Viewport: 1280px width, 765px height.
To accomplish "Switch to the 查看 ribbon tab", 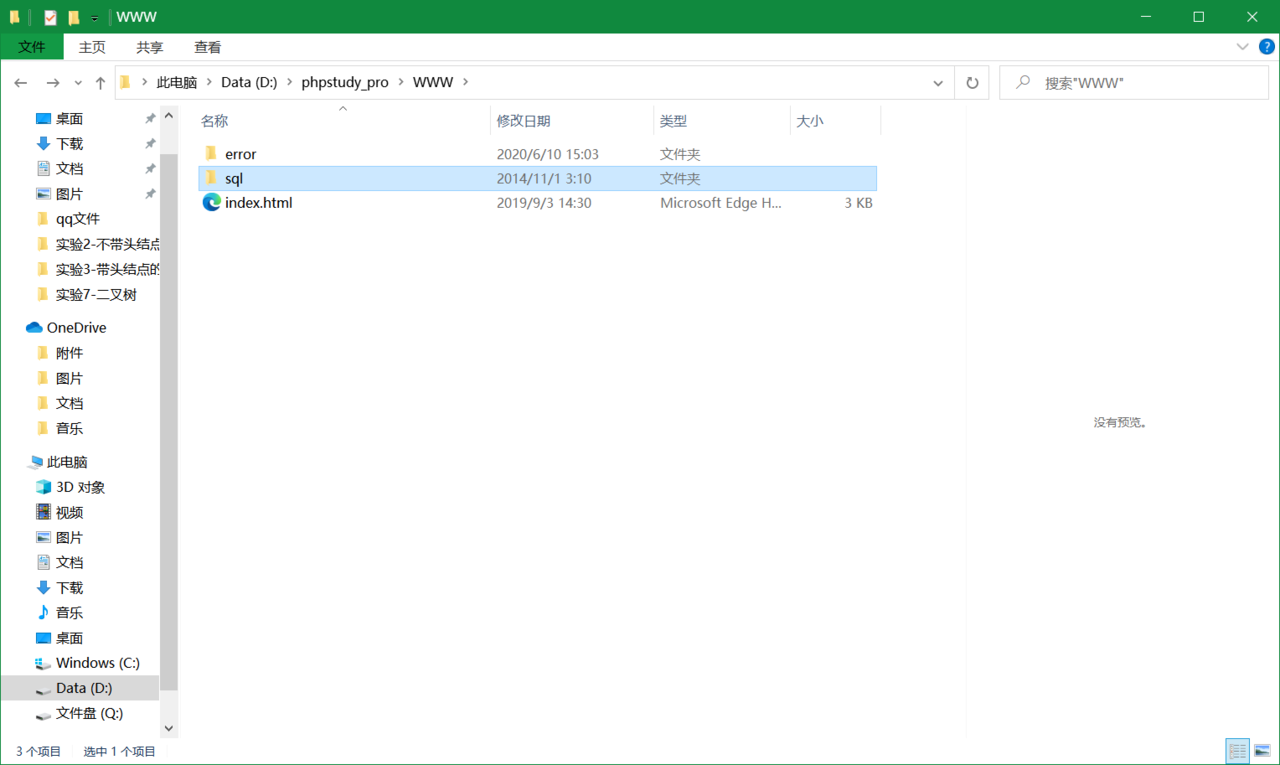I will [208, 47].
